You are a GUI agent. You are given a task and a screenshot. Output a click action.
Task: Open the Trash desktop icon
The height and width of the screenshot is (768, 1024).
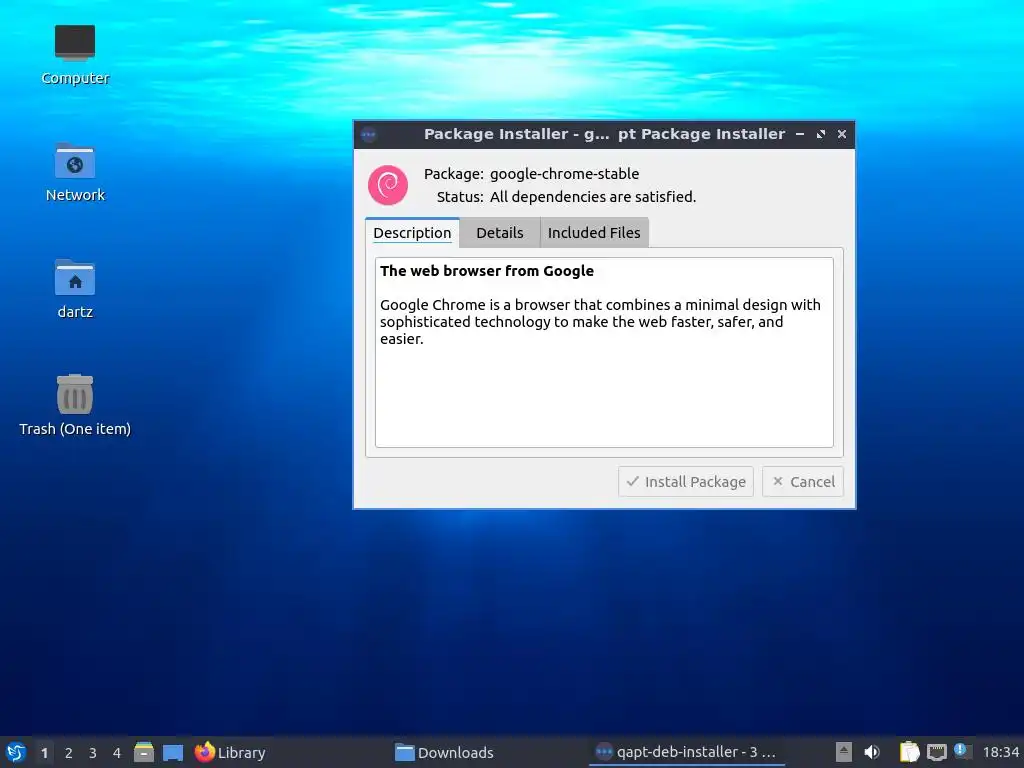click(x=74, y=406)
